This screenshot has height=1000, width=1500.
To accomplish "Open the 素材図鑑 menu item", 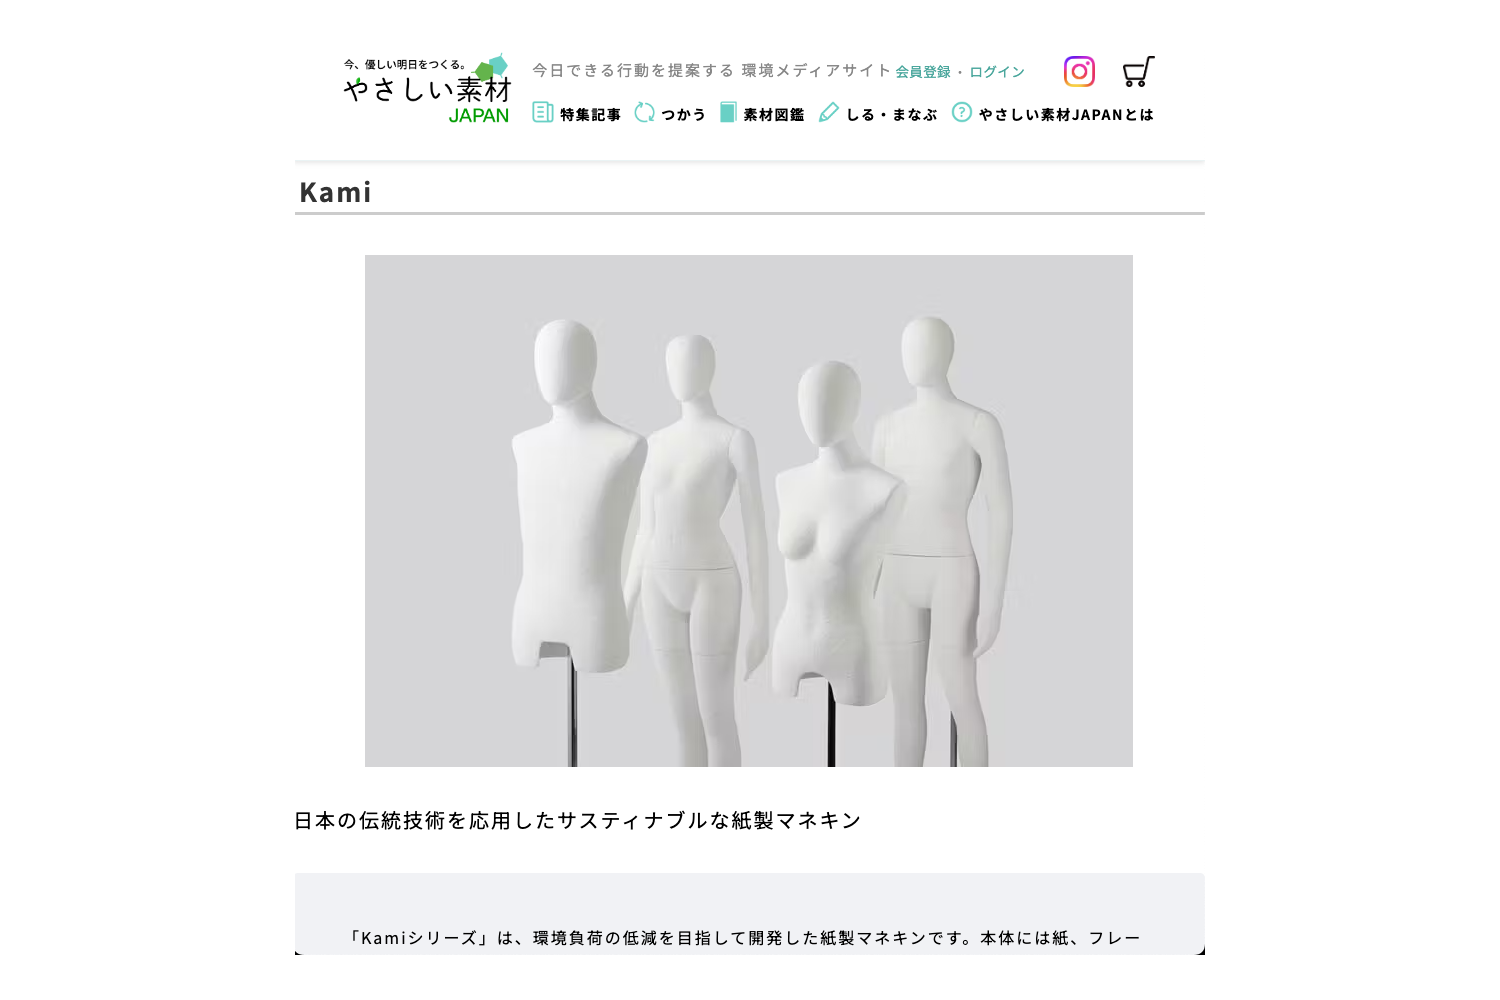I will [x=774, y=115].
